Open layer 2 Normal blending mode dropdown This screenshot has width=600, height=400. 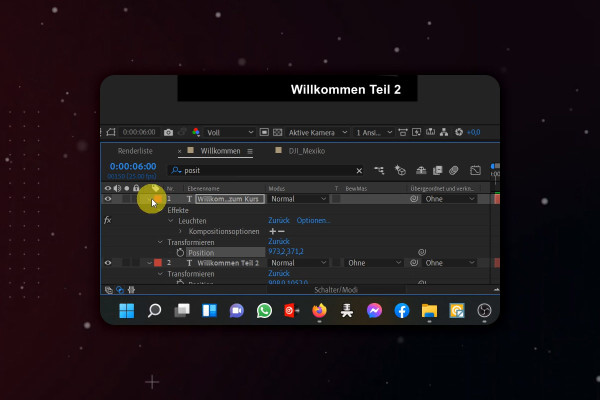[298, 263]
